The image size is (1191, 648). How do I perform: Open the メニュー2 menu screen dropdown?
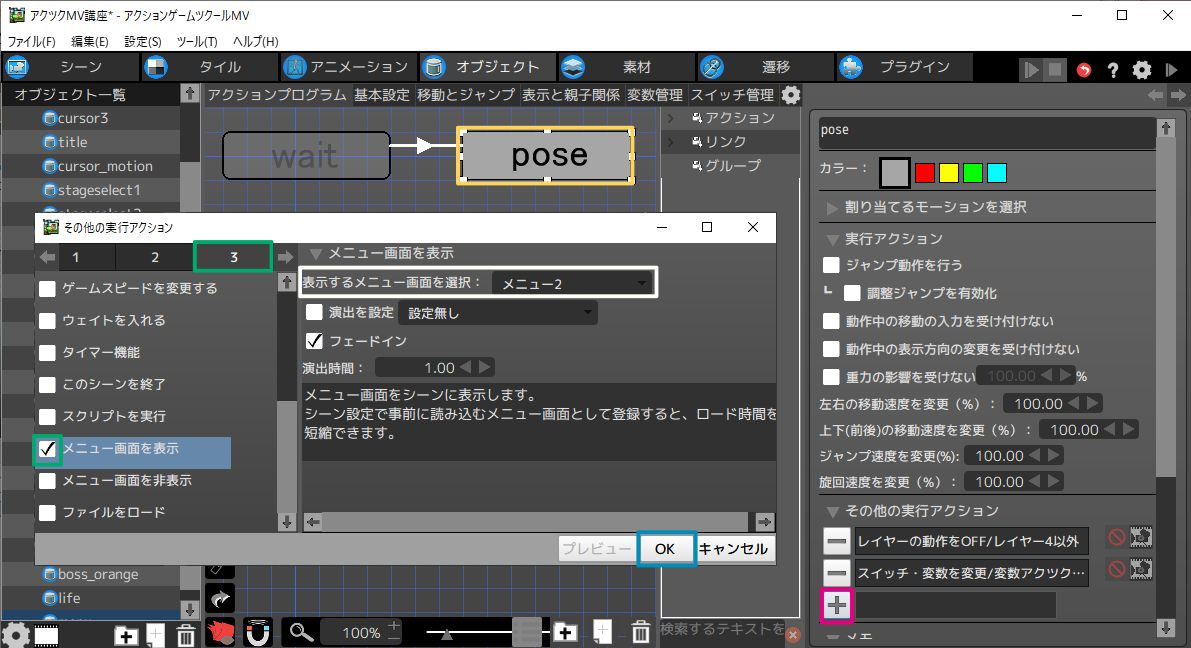pos(574,284)
